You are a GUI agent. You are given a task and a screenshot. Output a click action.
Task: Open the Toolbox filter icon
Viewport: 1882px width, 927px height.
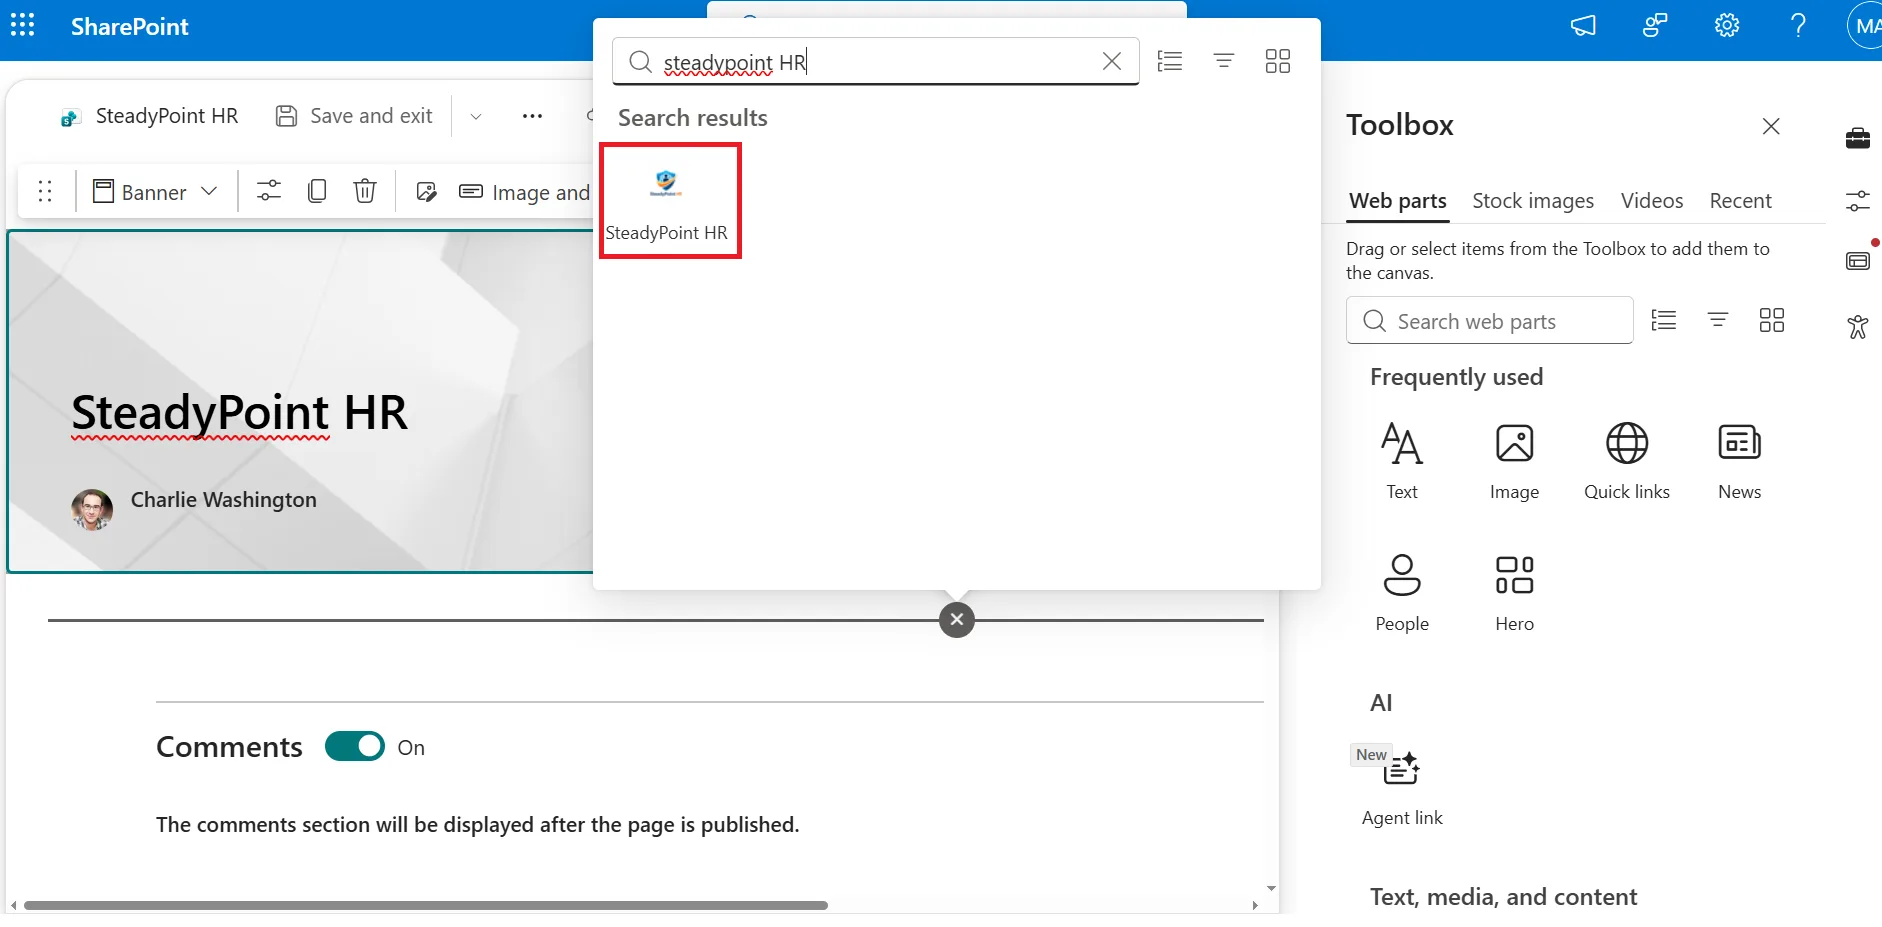pos(1718,320)
